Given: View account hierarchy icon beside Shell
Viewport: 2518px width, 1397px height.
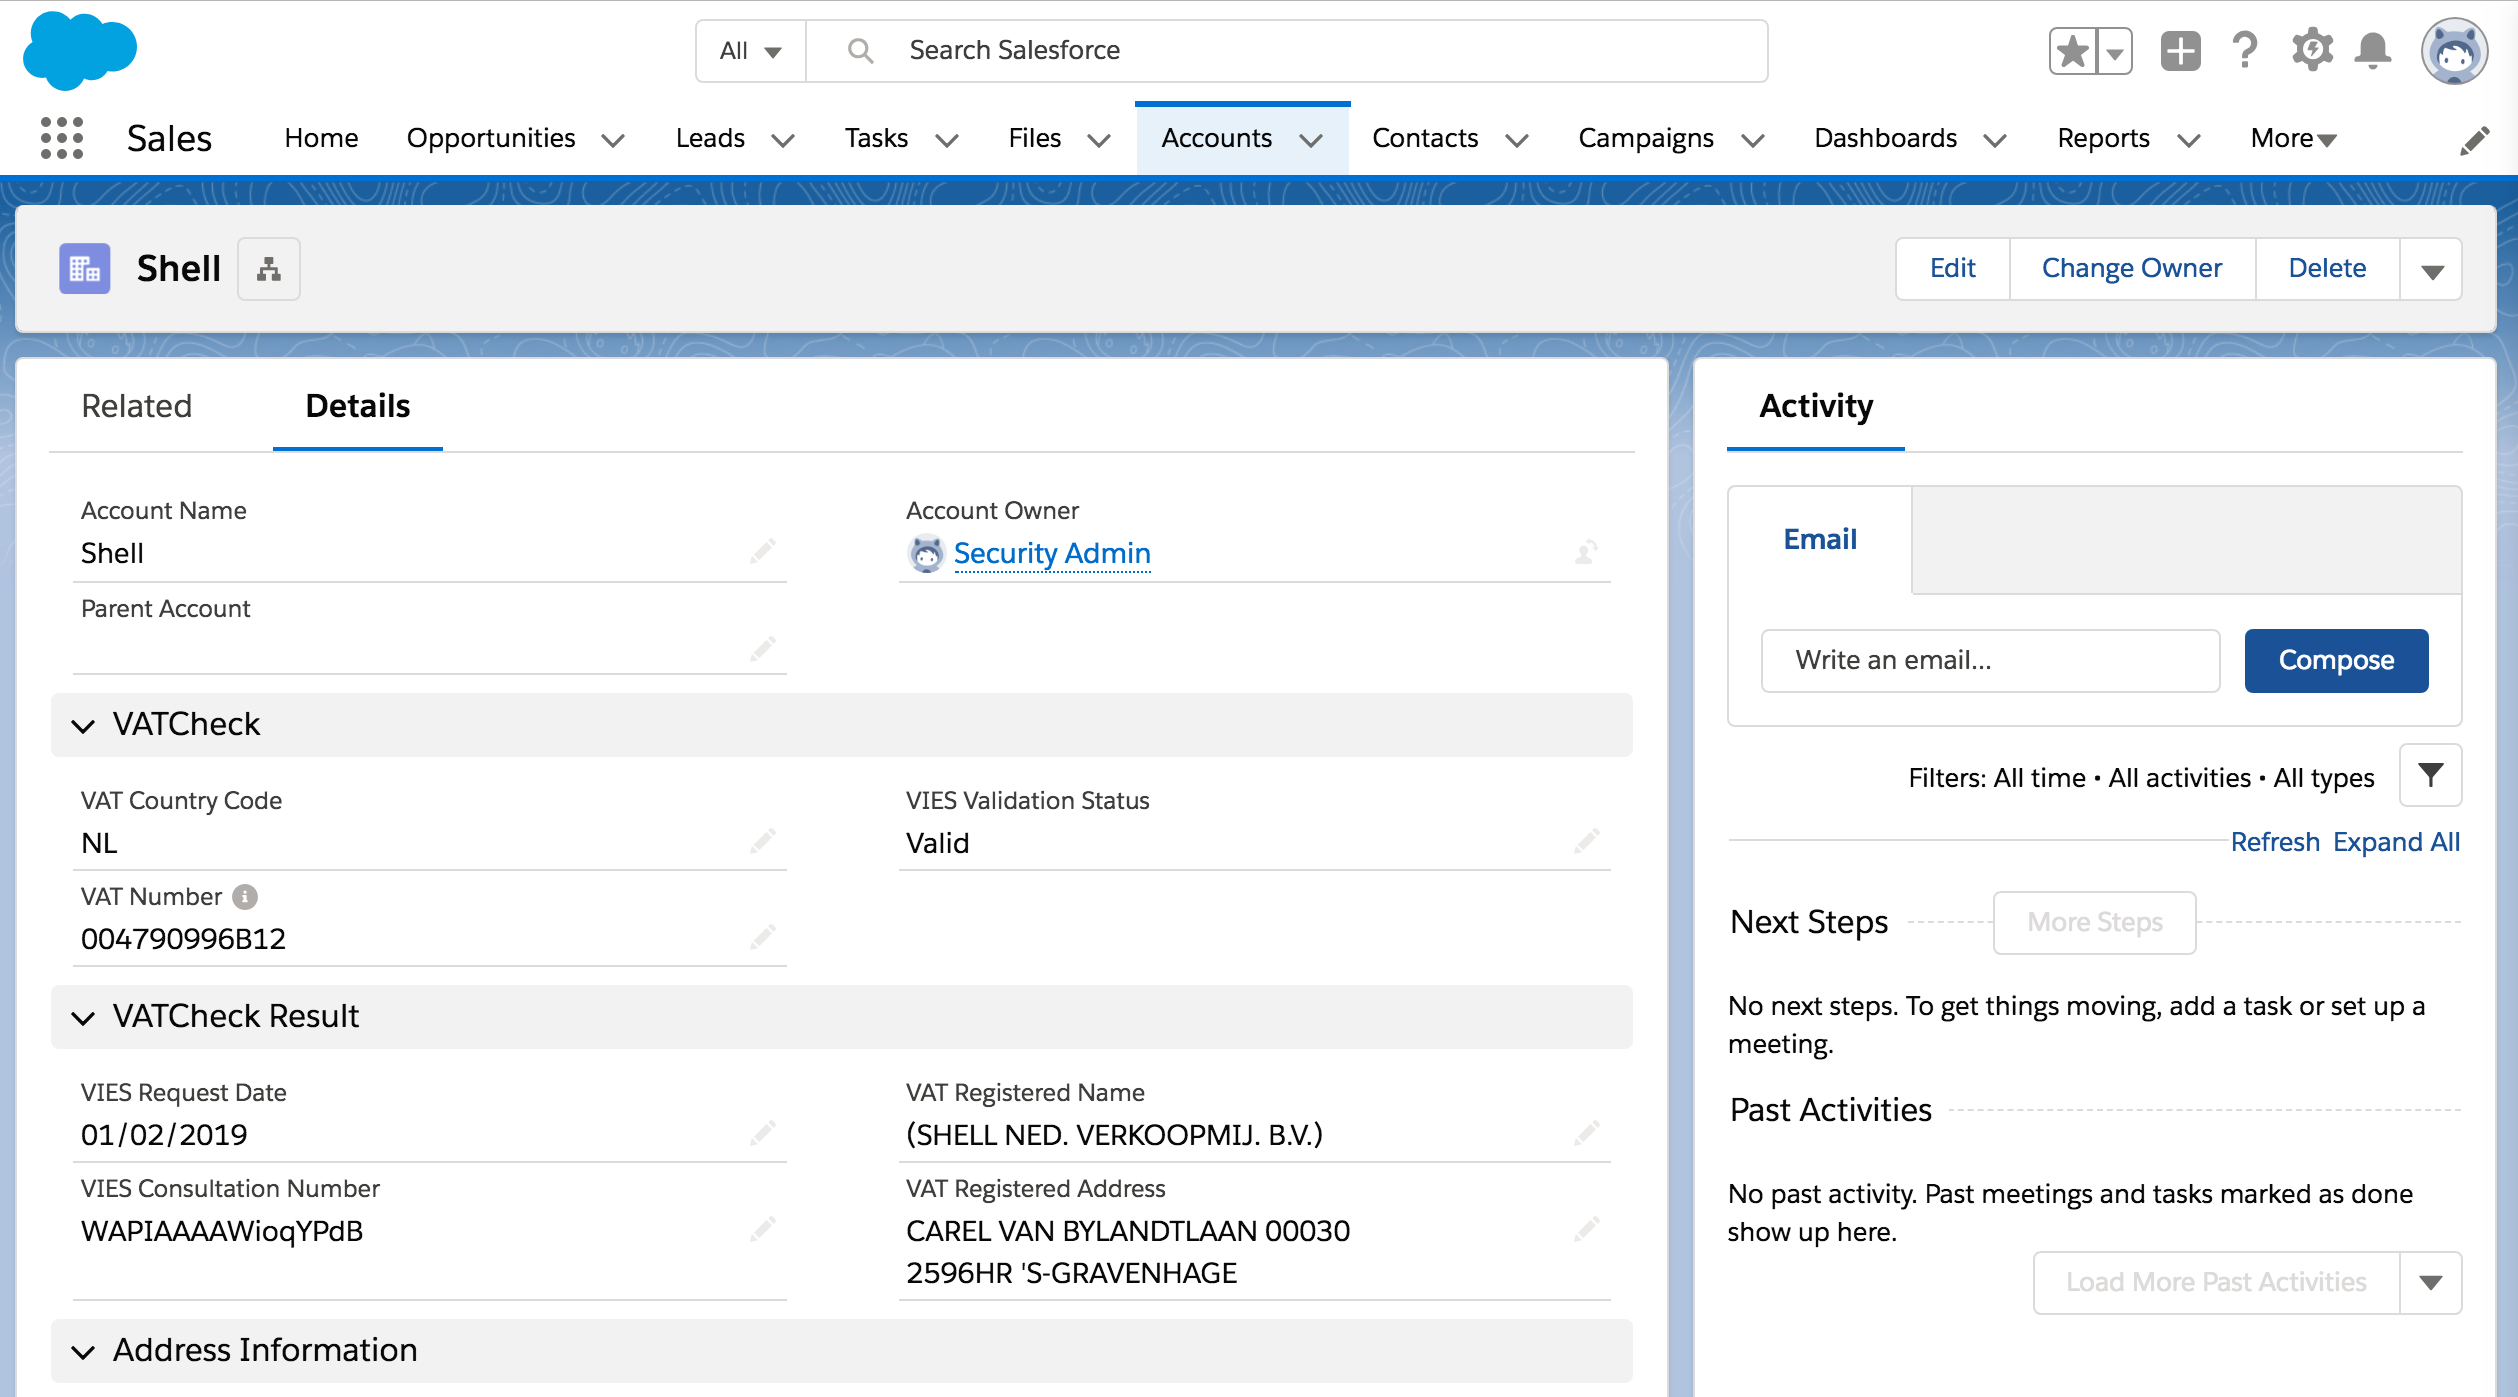Looking at the screenshot, I should 267,268.
